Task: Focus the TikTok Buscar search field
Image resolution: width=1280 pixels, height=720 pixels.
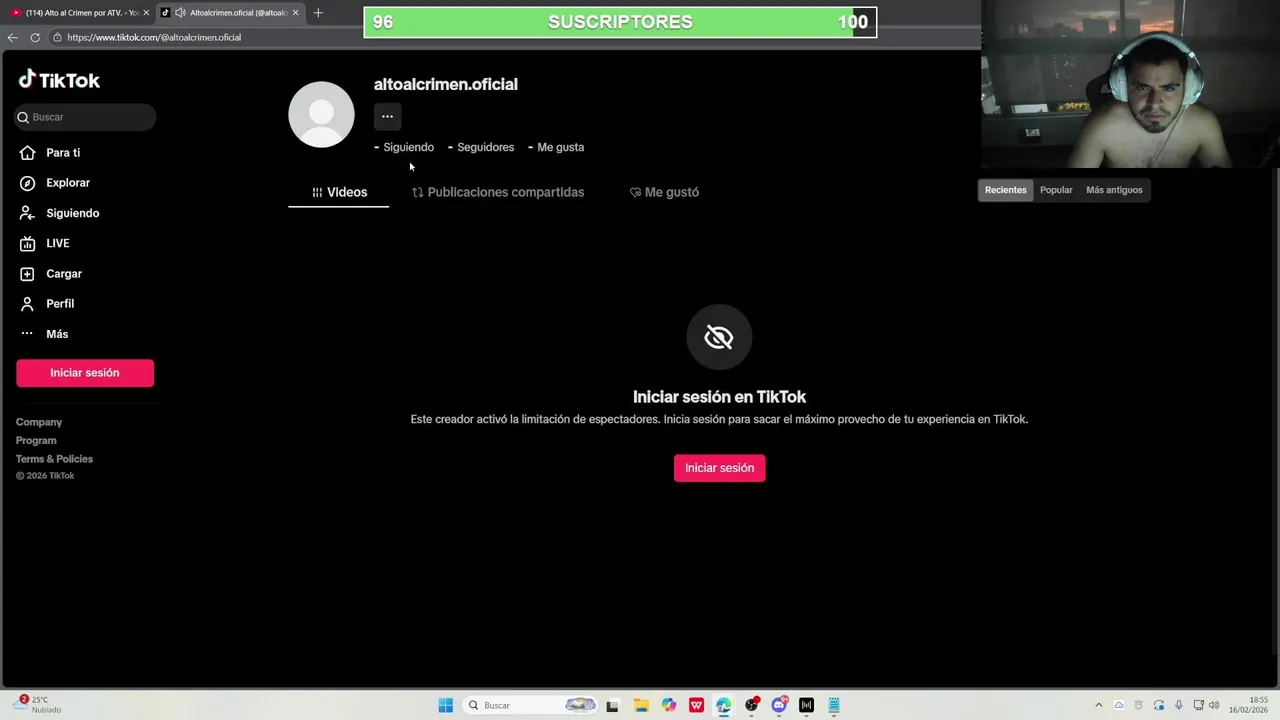Action: point(85,117)
